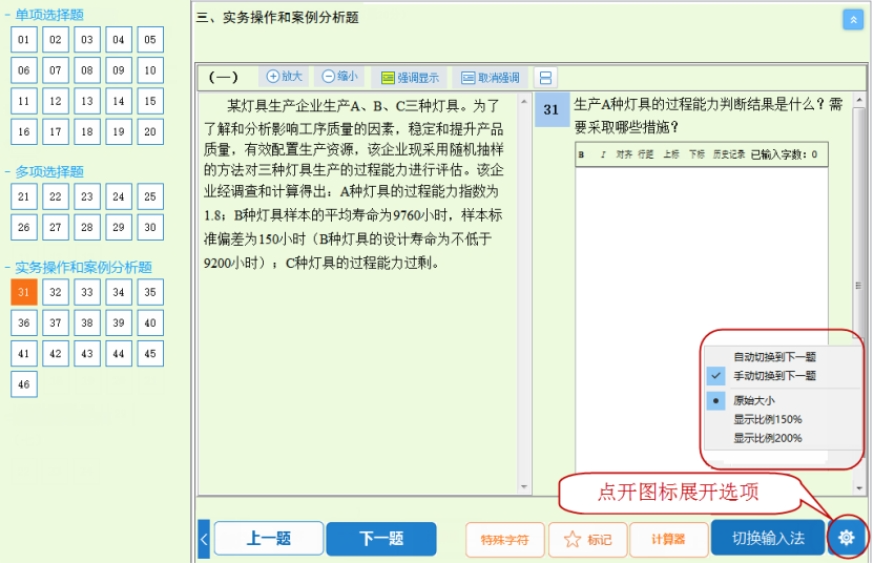Jump to question 20

150,131
